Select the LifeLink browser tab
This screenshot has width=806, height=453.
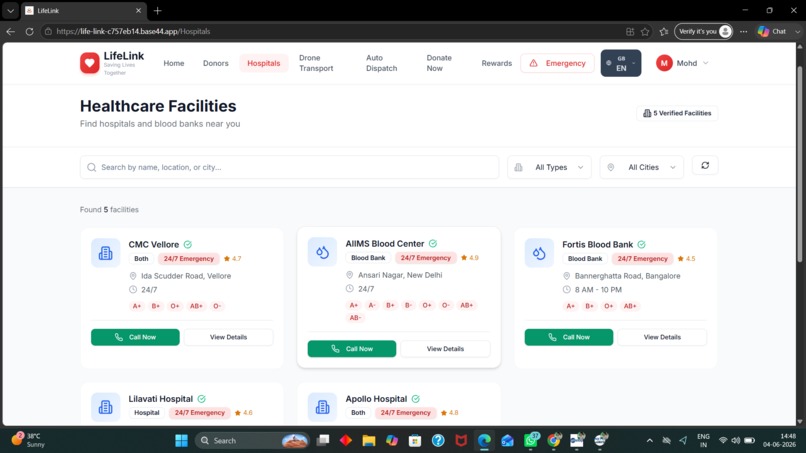84,10
